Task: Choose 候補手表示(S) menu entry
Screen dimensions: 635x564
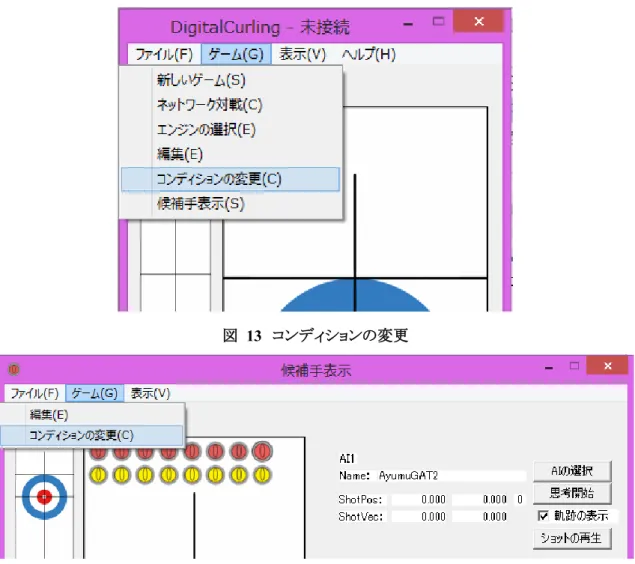Action: tap(230, 204)
